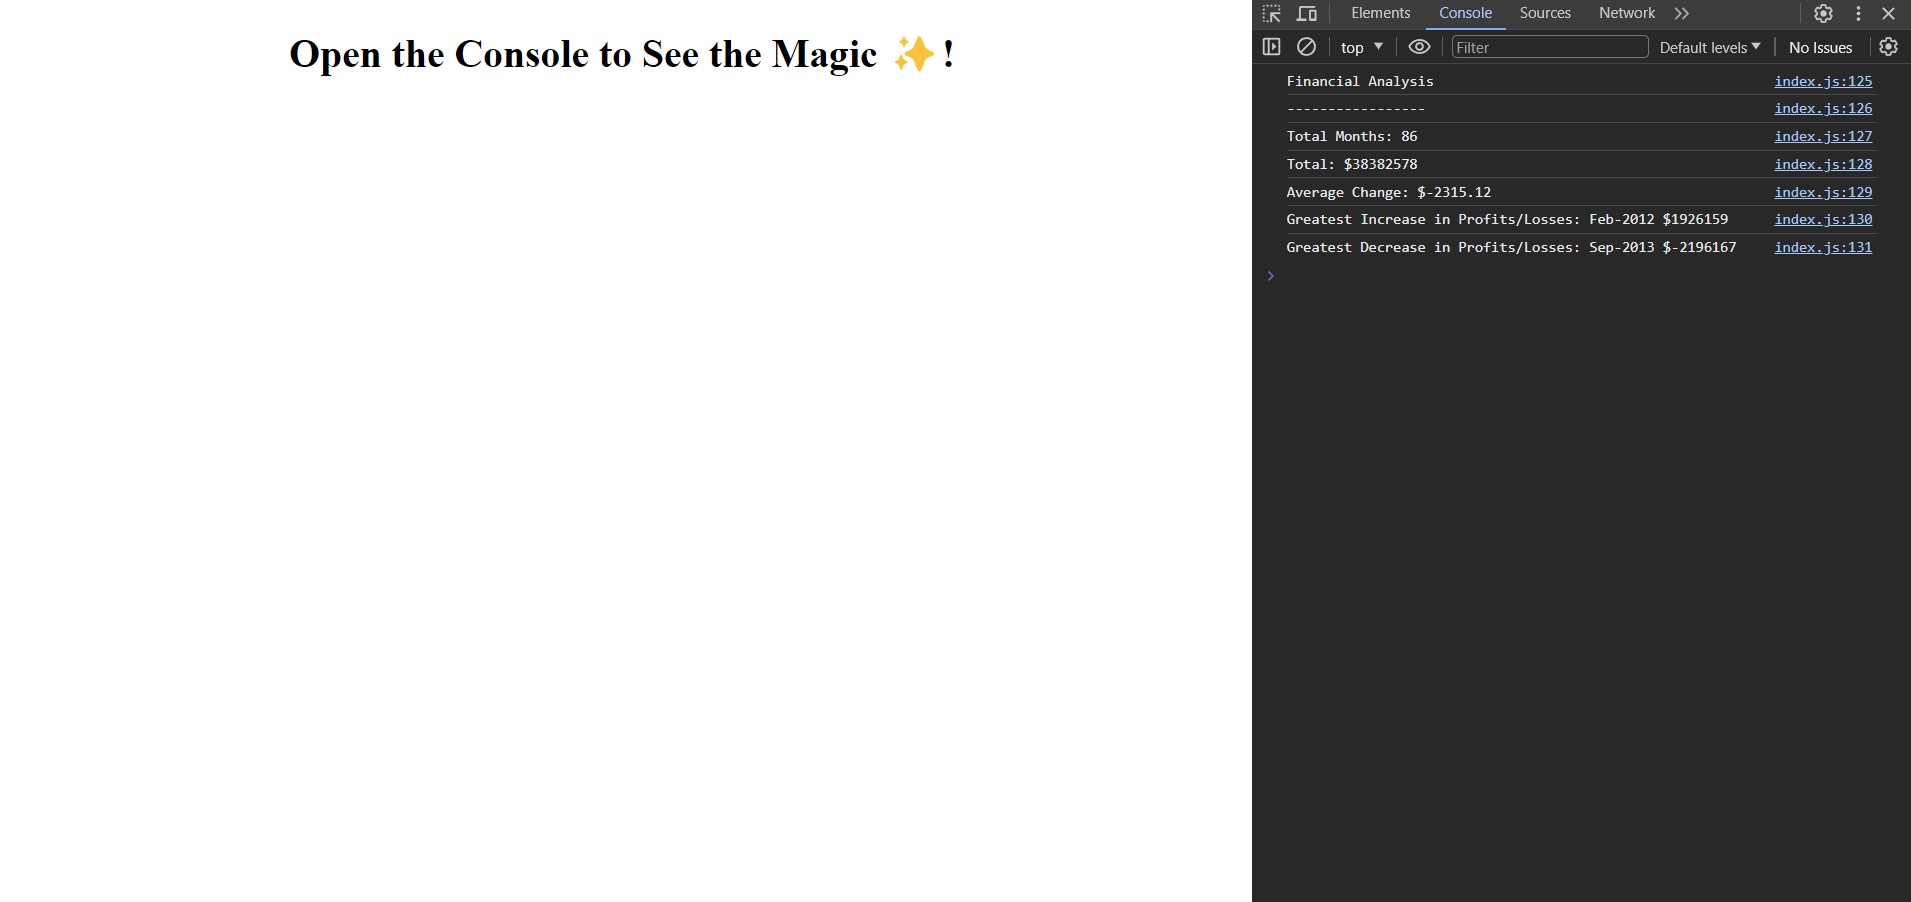Viewport: 1911px width, 902px height.
Task: Show more DevTools tabs with double chevron
Action: (x=1682, y=14)
